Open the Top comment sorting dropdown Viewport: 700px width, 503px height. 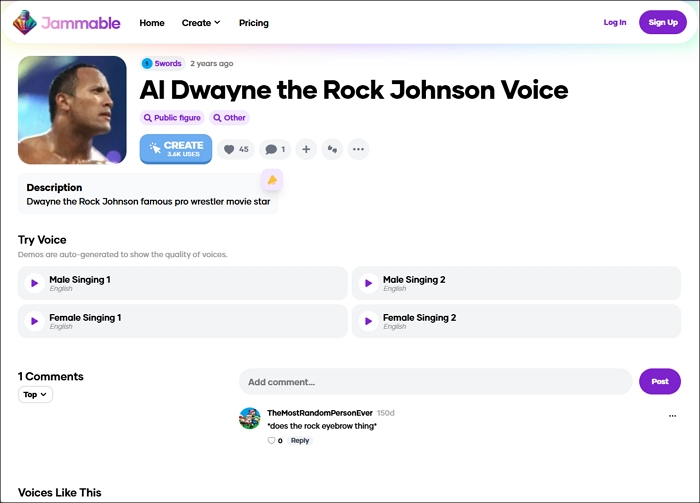[35, 395]
